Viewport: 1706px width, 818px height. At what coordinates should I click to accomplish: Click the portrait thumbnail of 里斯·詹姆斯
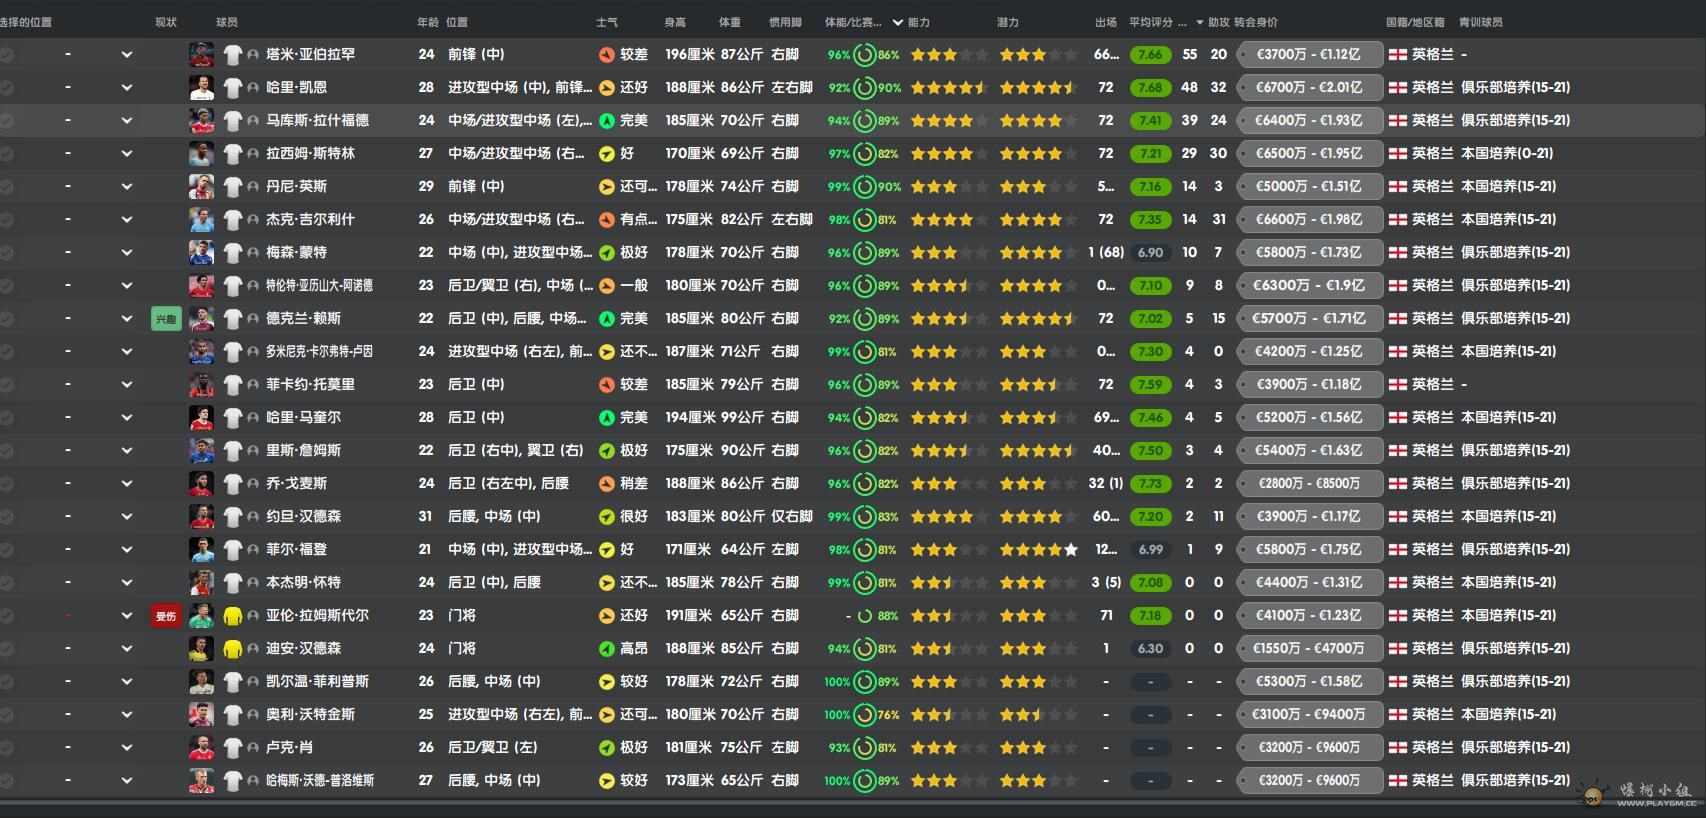201,451
